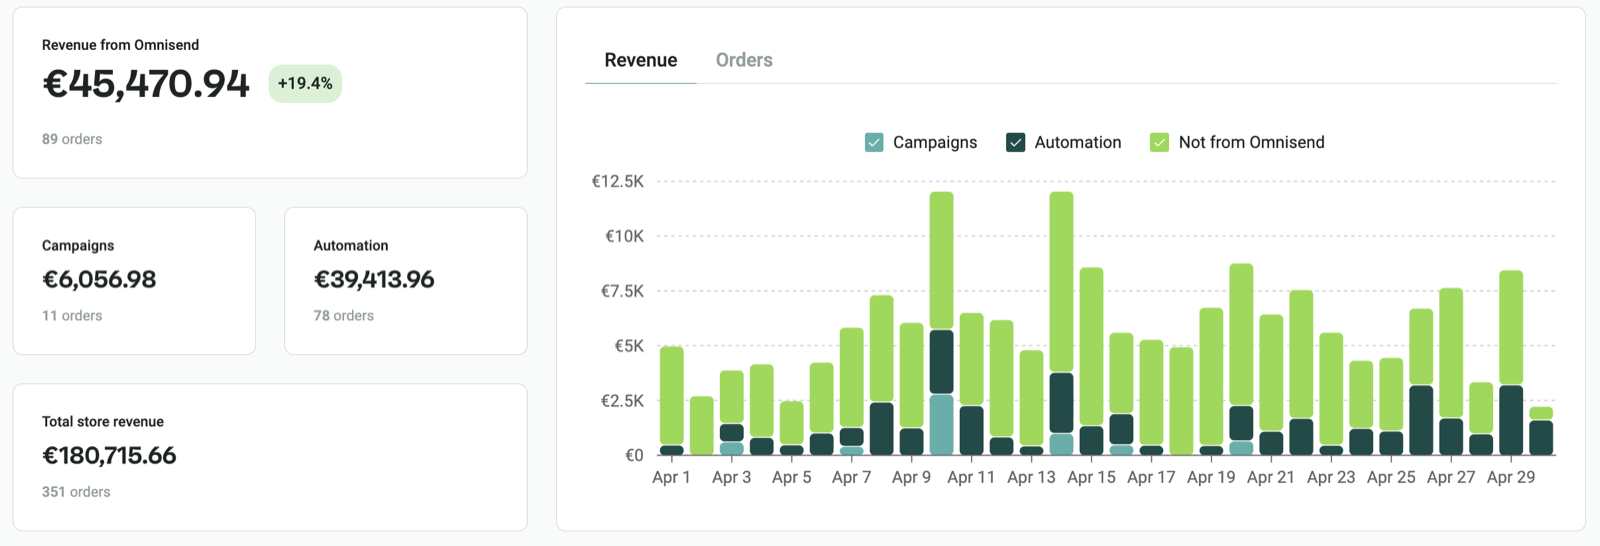Click the 89 orders text
1600x546 pixels.
[72, 139]
